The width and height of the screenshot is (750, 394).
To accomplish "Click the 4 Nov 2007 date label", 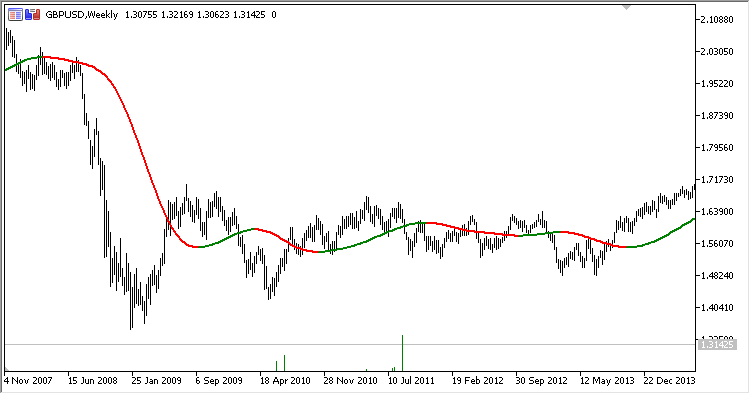I will 28,381.
